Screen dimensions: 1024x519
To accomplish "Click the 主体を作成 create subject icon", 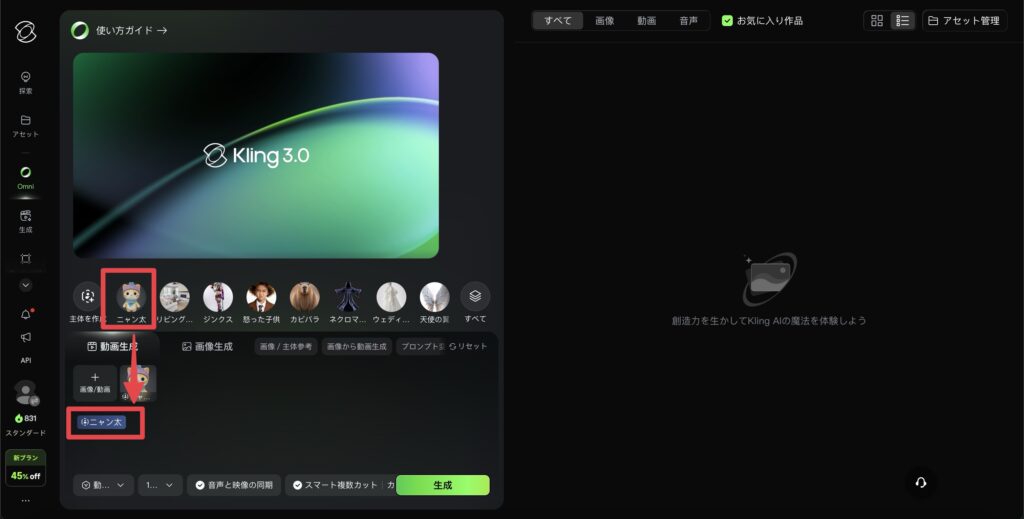I will [x=88, y=297].
